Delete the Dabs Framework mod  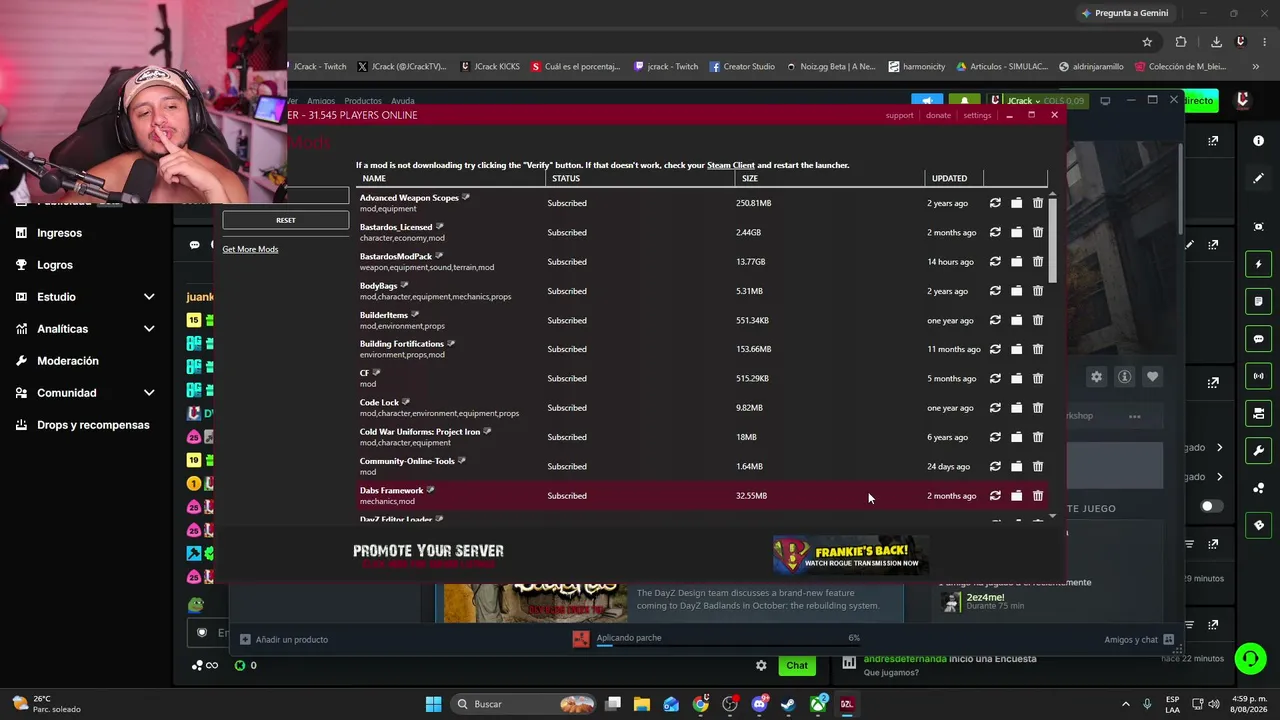(x=1038, y=496)
